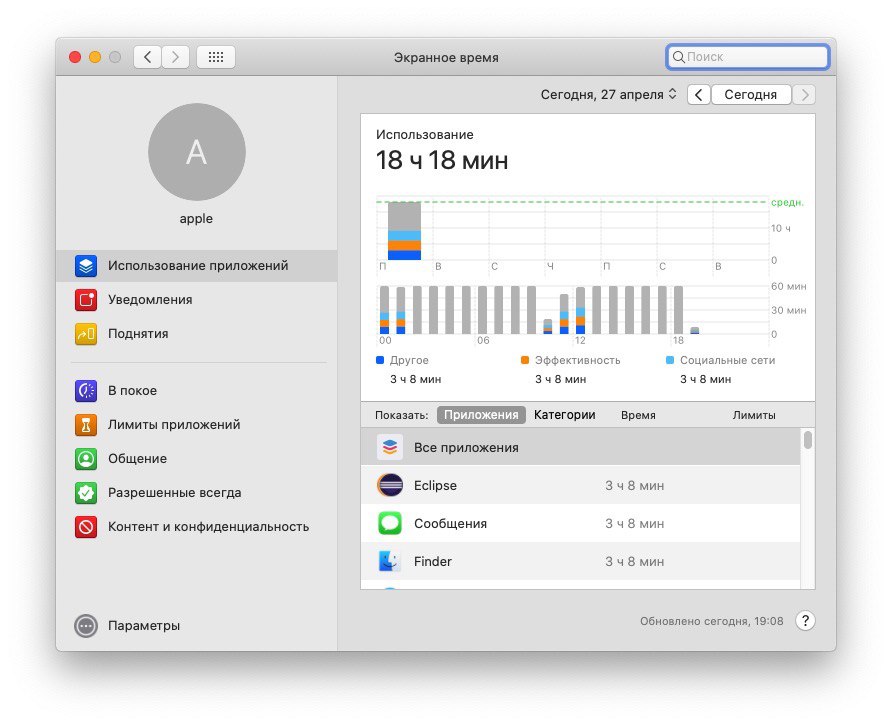This screenshot has height=725, width=892.
Task: Click the Все приложения stack icon
Action: coord(390,447)
